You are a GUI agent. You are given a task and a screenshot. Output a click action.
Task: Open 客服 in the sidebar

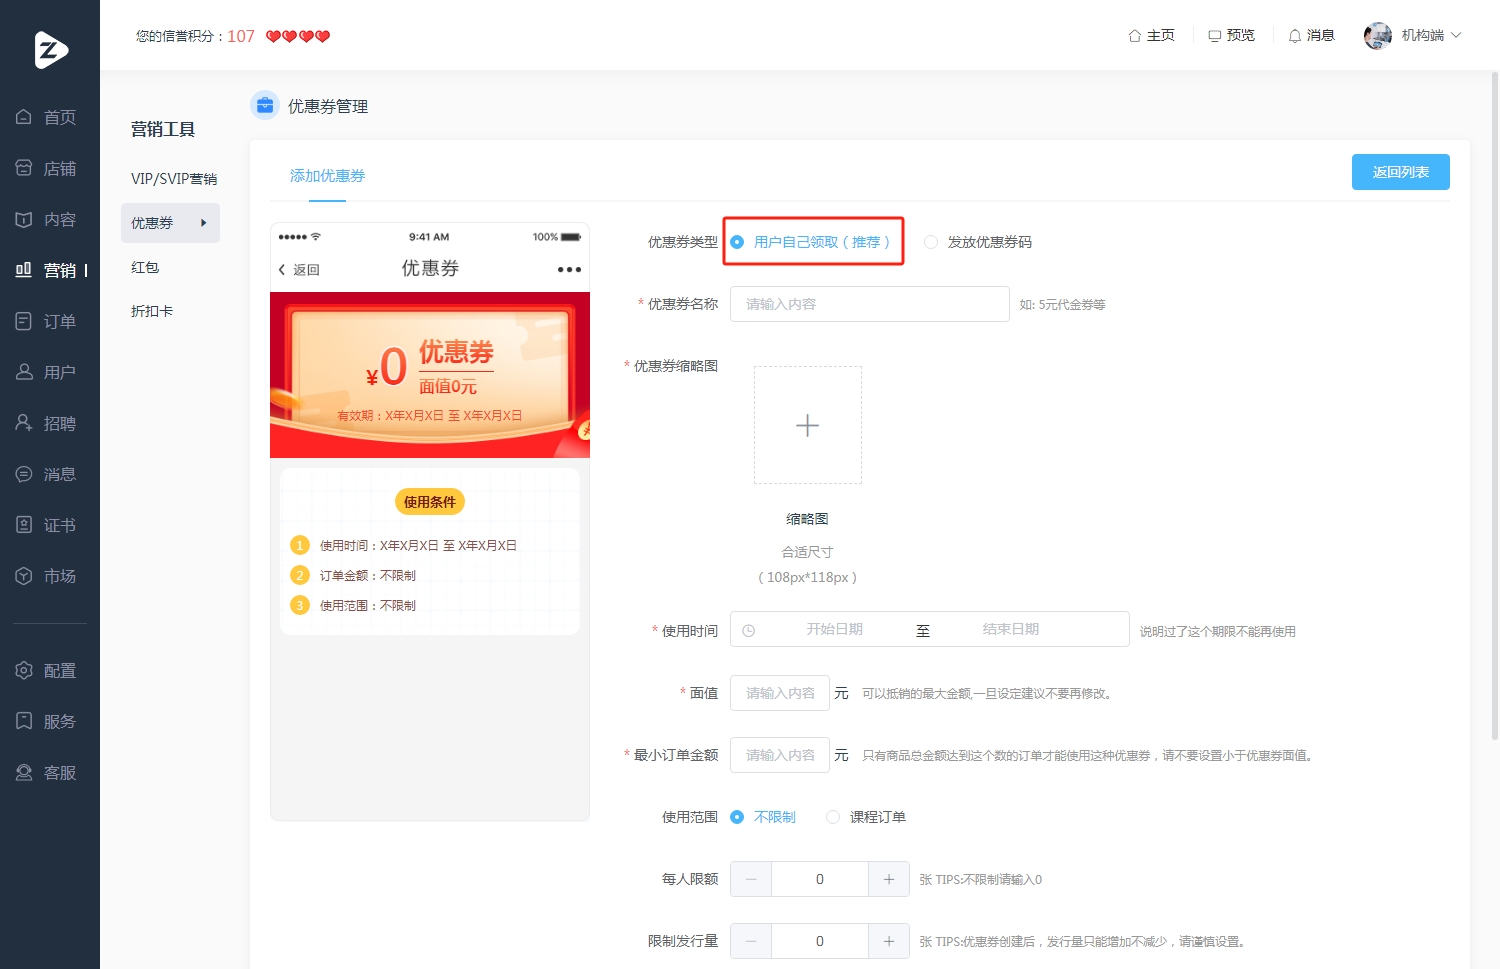coord(46,772)
